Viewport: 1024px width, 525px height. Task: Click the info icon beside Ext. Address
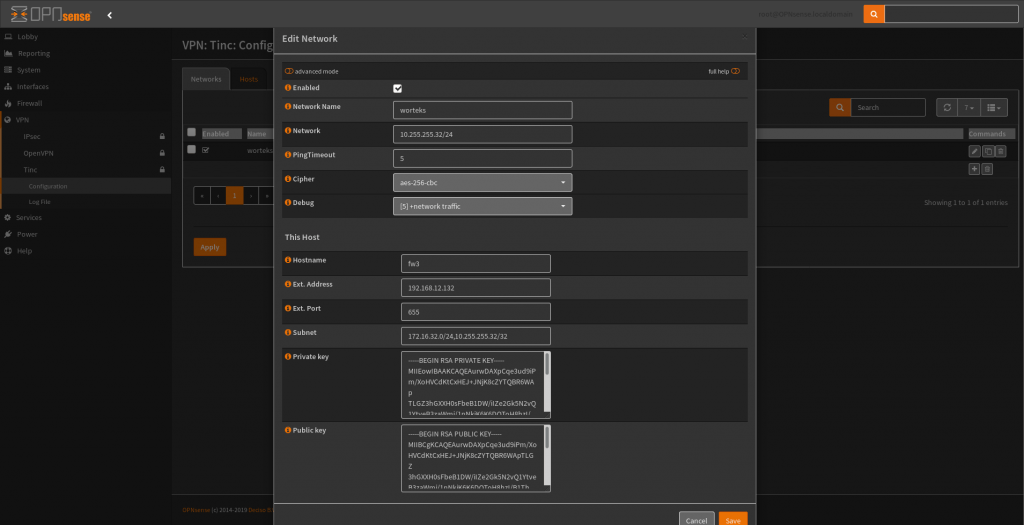pos(288,285)
